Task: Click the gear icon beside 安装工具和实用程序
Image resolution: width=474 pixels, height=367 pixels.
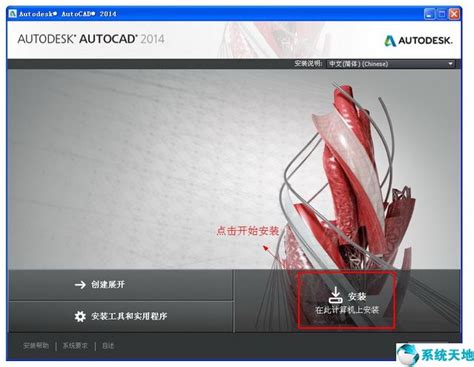Action: [x=80, y=316]
